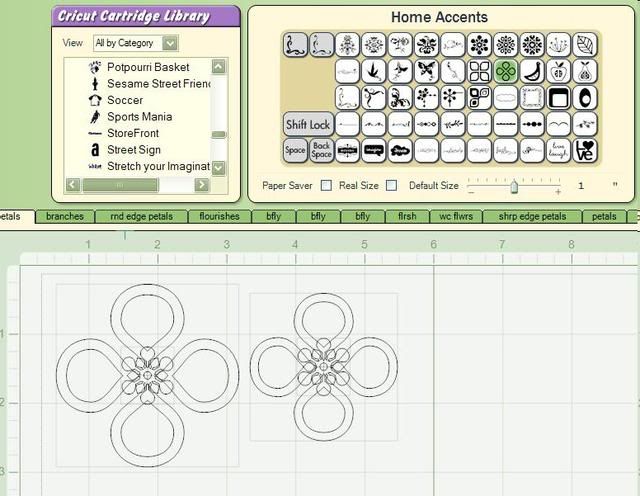Click cartridge list scroll-left arrow
The image size is (640, 496).
(x=73, y=185)
